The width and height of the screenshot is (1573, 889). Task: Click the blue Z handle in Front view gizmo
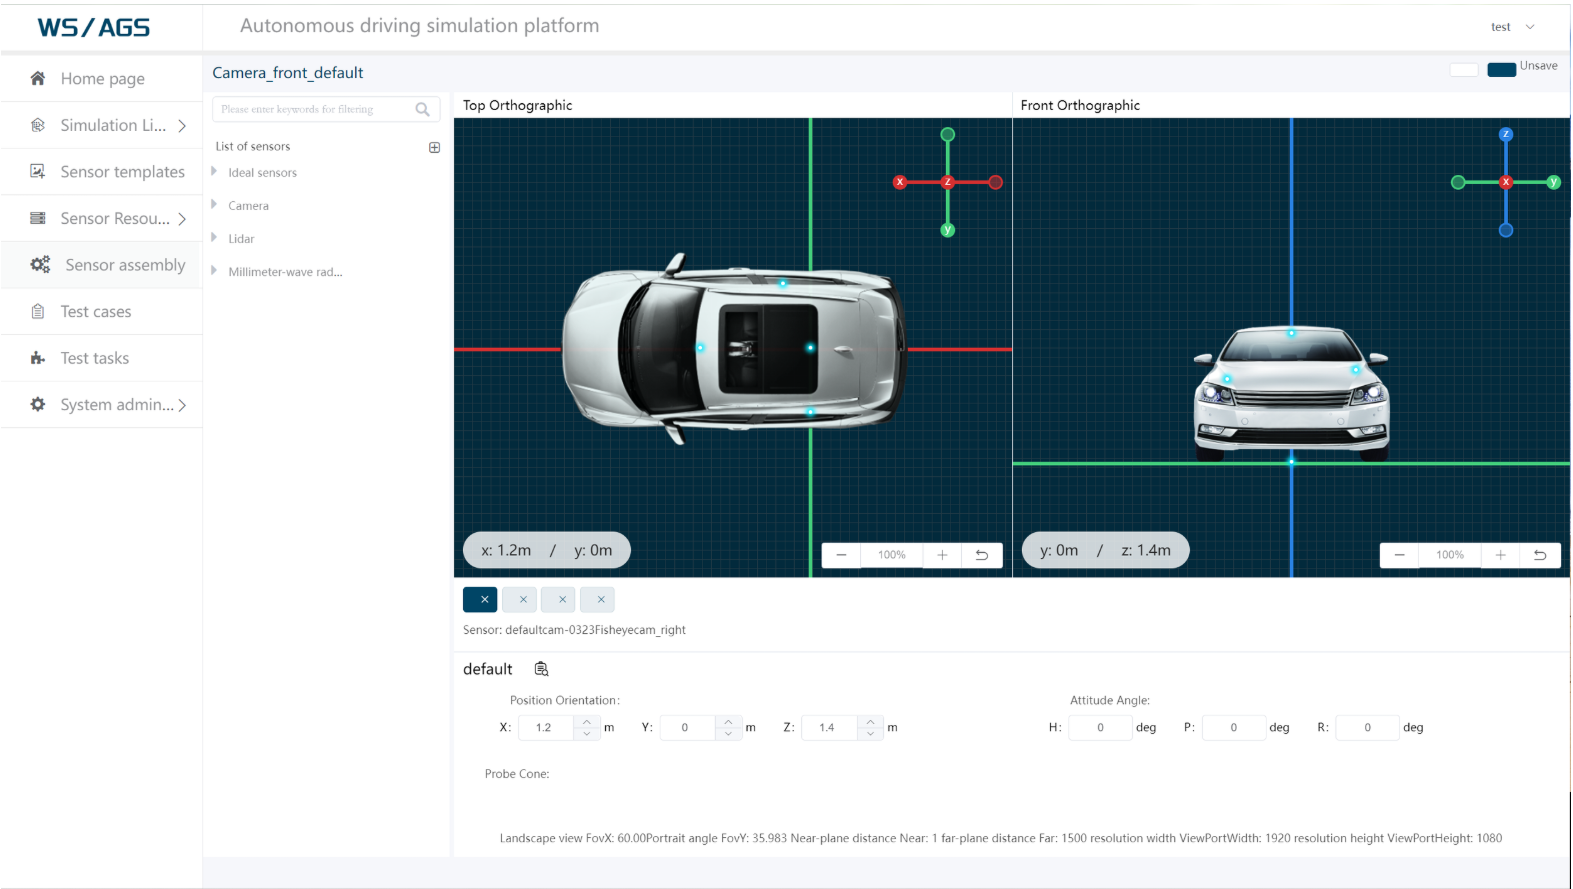[1506, 134]
